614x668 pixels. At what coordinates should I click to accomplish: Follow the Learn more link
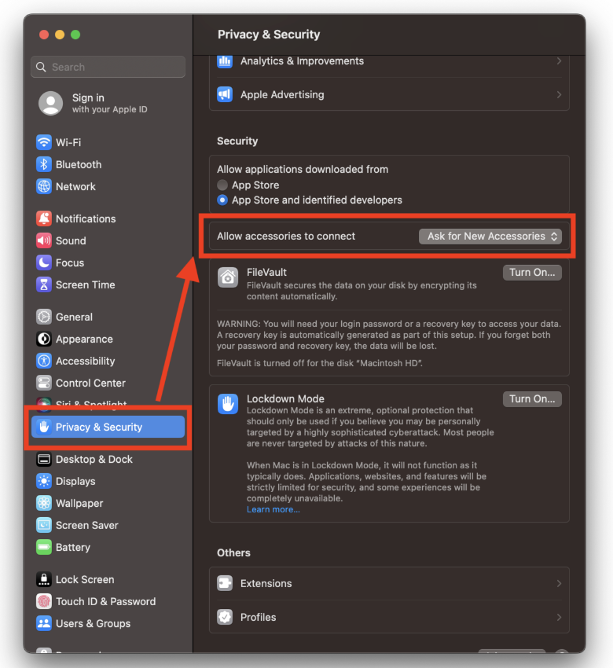pos(273,510)
